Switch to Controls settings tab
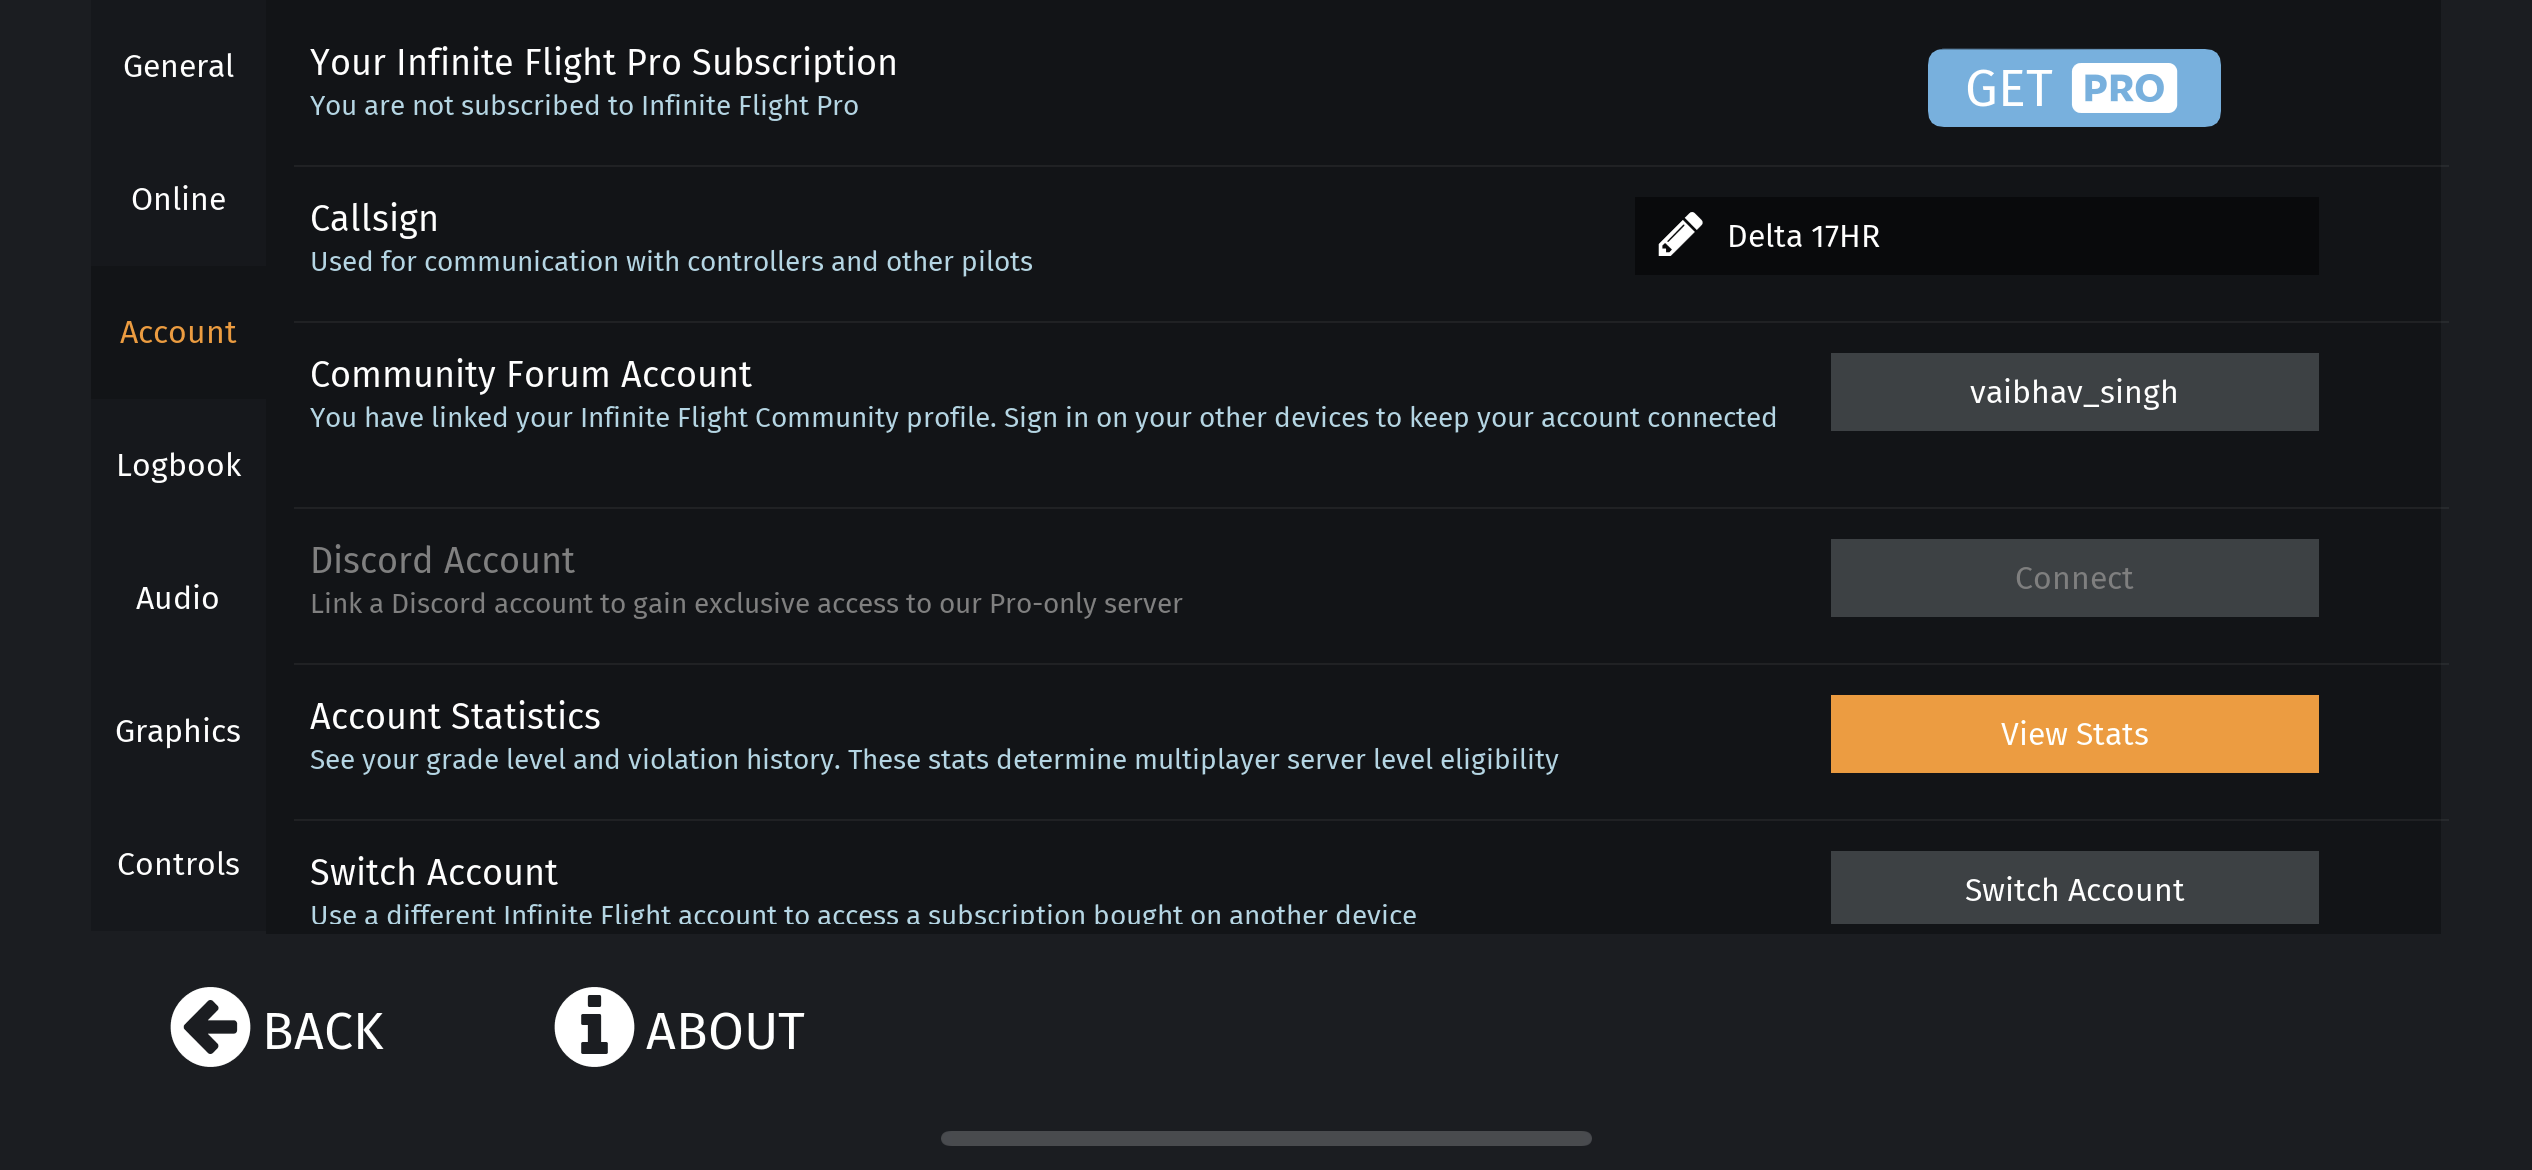 click(178, 864)
